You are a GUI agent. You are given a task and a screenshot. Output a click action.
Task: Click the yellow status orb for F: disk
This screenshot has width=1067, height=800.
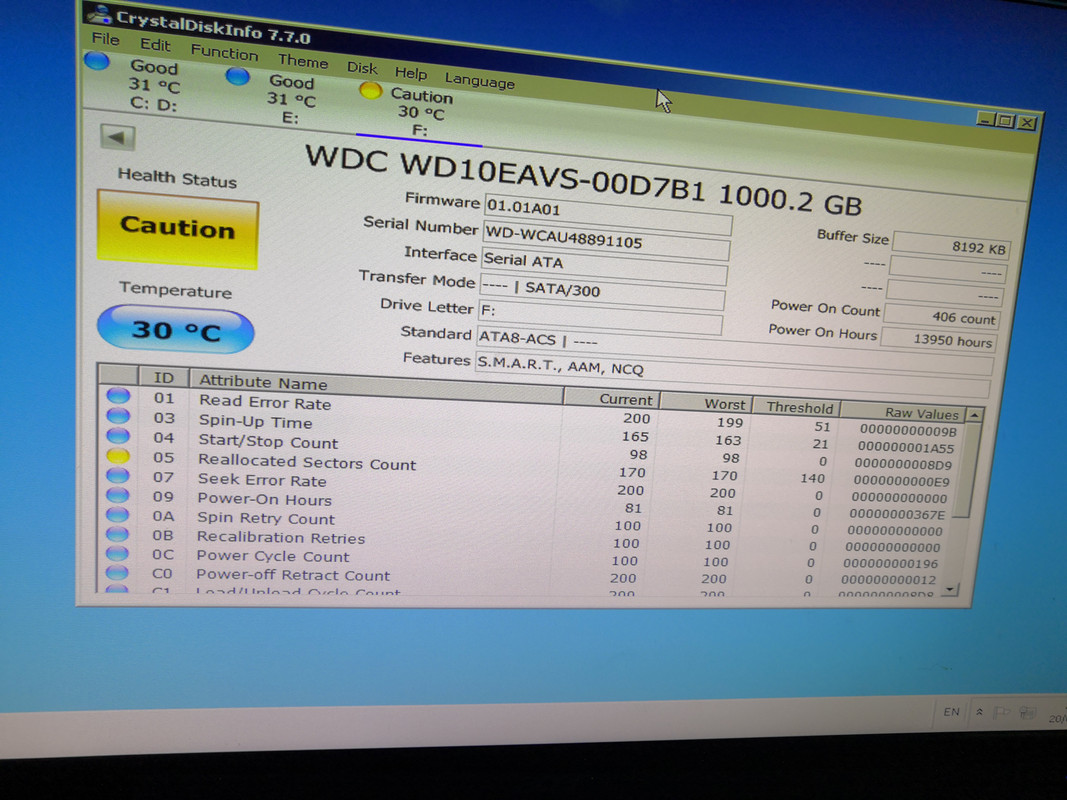pyautogui.click(x=370, y=90)
